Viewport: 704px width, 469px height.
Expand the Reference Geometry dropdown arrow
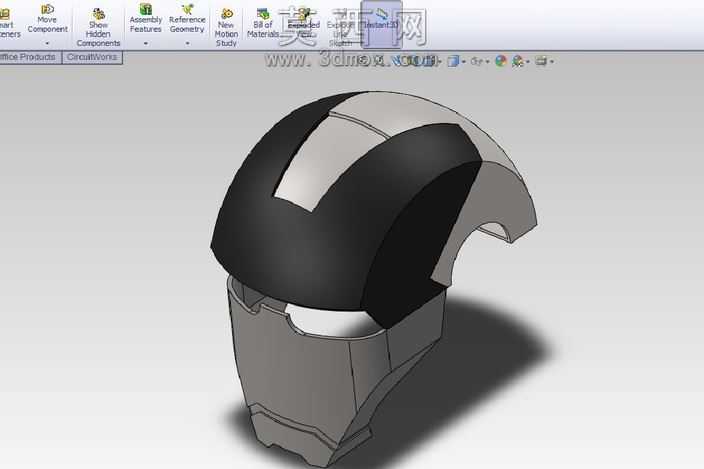click(187, 44)
